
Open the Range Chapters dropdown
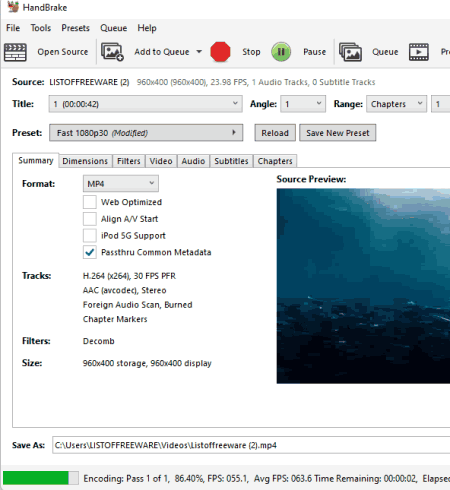[x=396, y=104]
